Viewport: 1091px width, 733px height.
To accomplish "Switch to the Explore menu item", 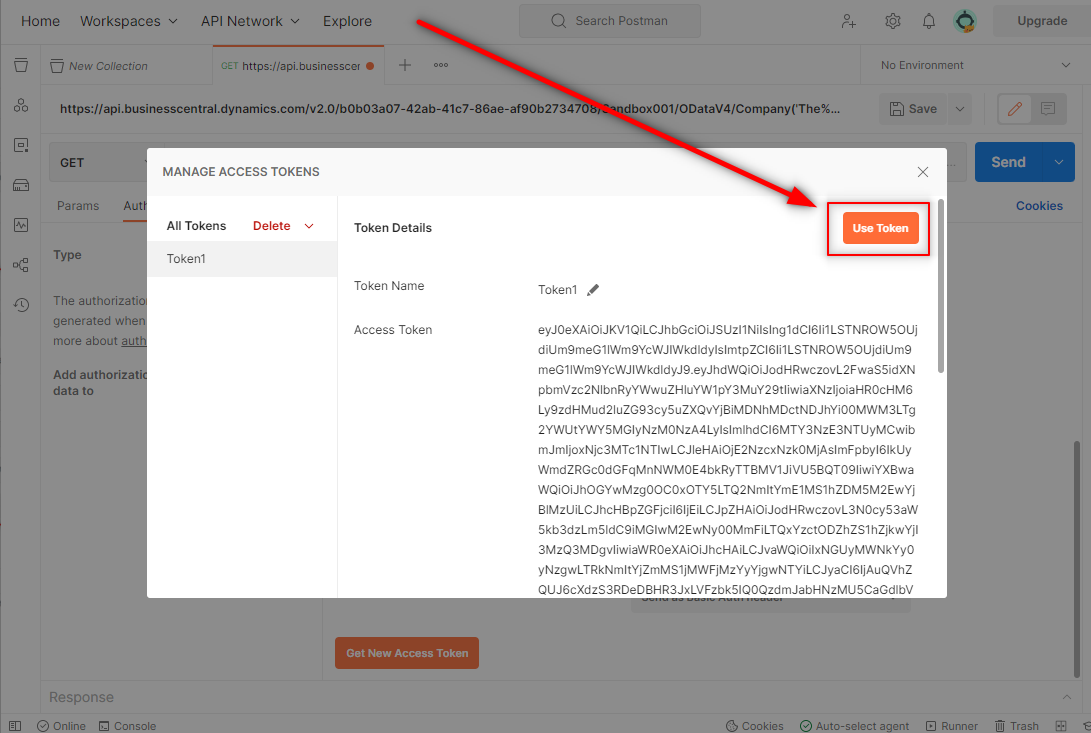I will tap(347, 20).
